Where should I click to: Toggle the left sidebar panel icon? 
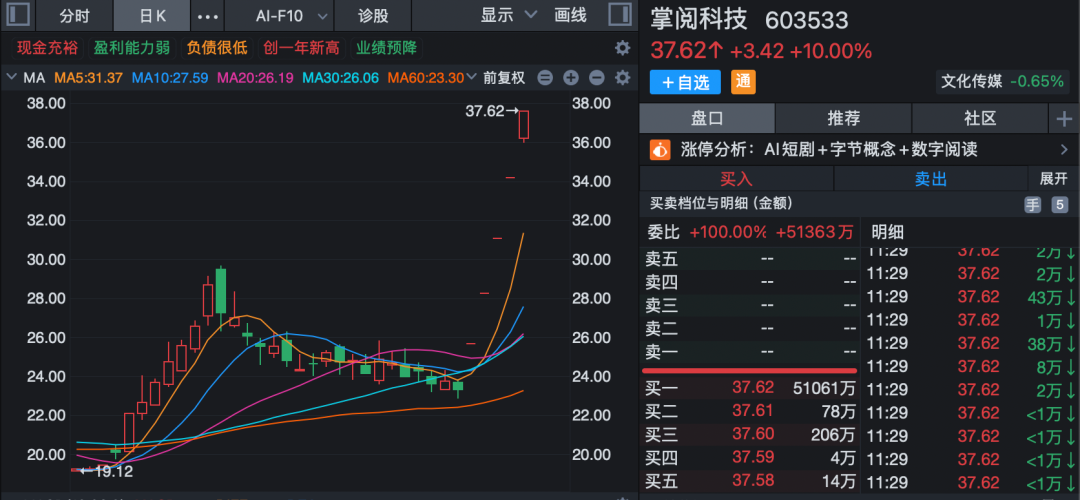pyautogui.click(x=20, y=15)
